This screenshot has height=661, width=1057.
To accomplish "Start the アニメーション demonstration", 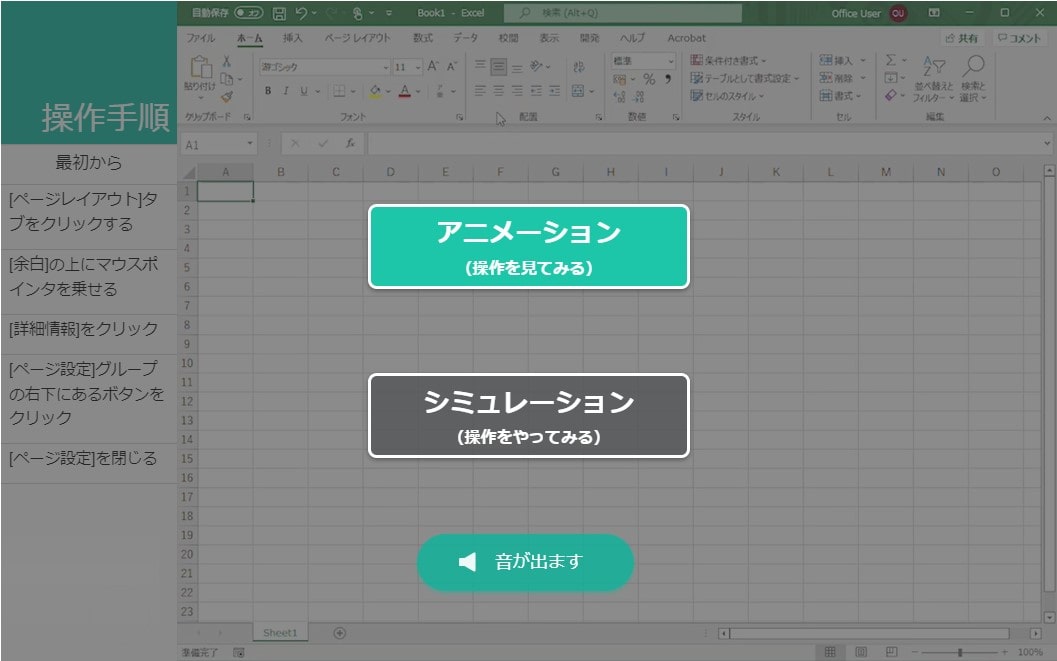I will pos(528,246).
